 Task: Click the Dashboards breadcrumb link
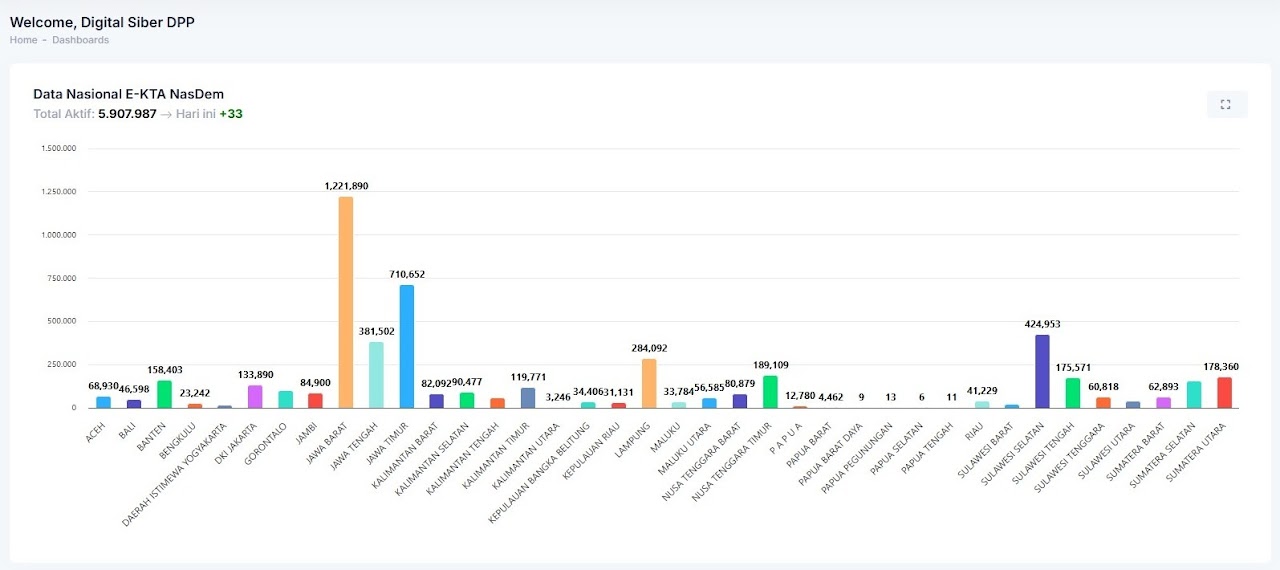point(80,40)
